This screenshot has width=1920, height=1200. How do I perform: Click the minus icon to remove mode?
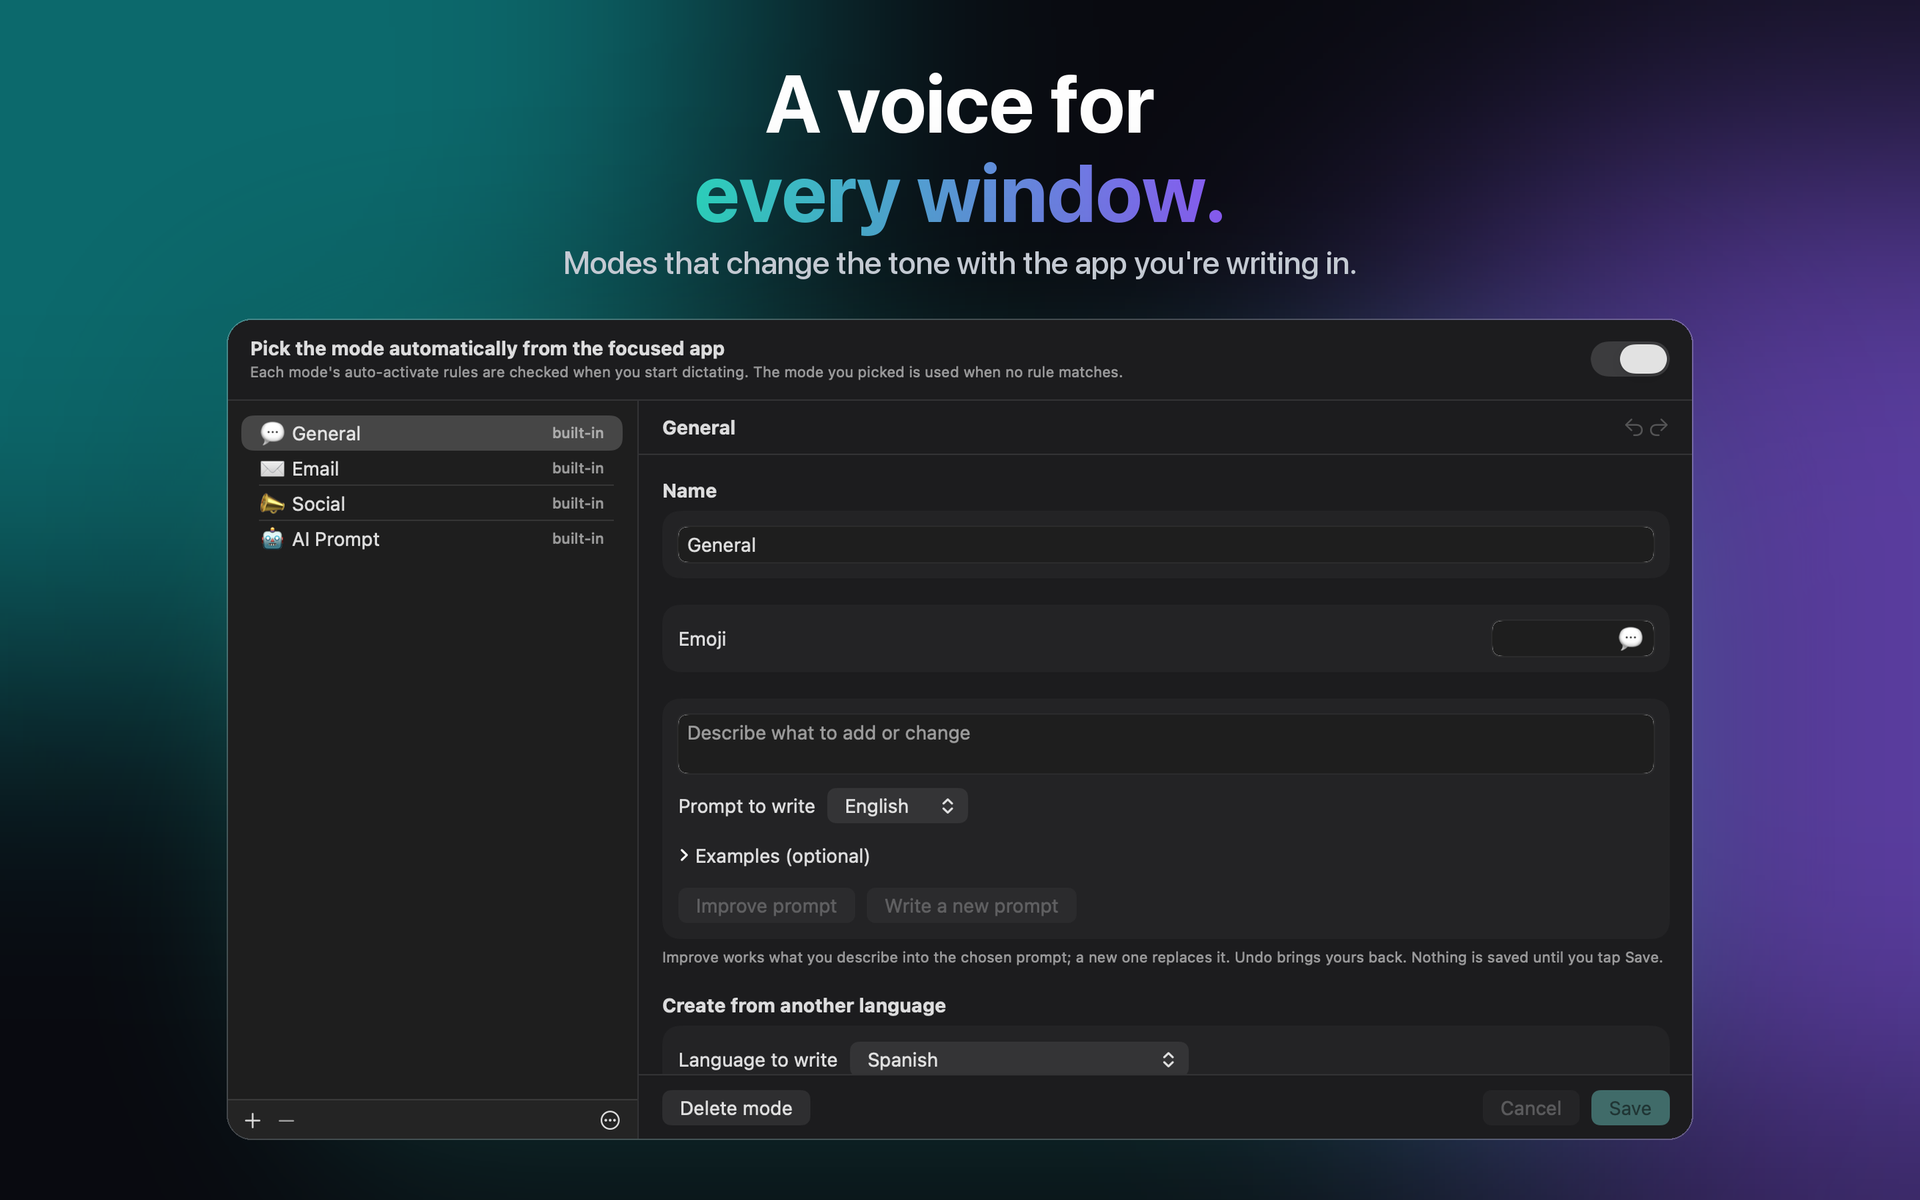pos(287,1121)
